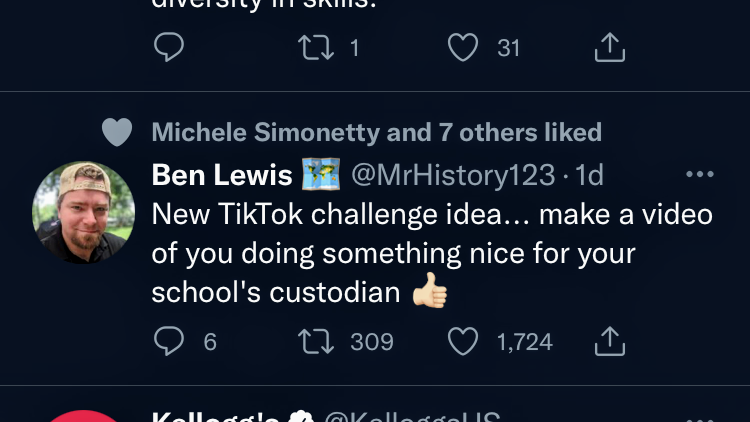
Task: Open the @MrHistory123 handle
Action: click(x=452, y=175)
